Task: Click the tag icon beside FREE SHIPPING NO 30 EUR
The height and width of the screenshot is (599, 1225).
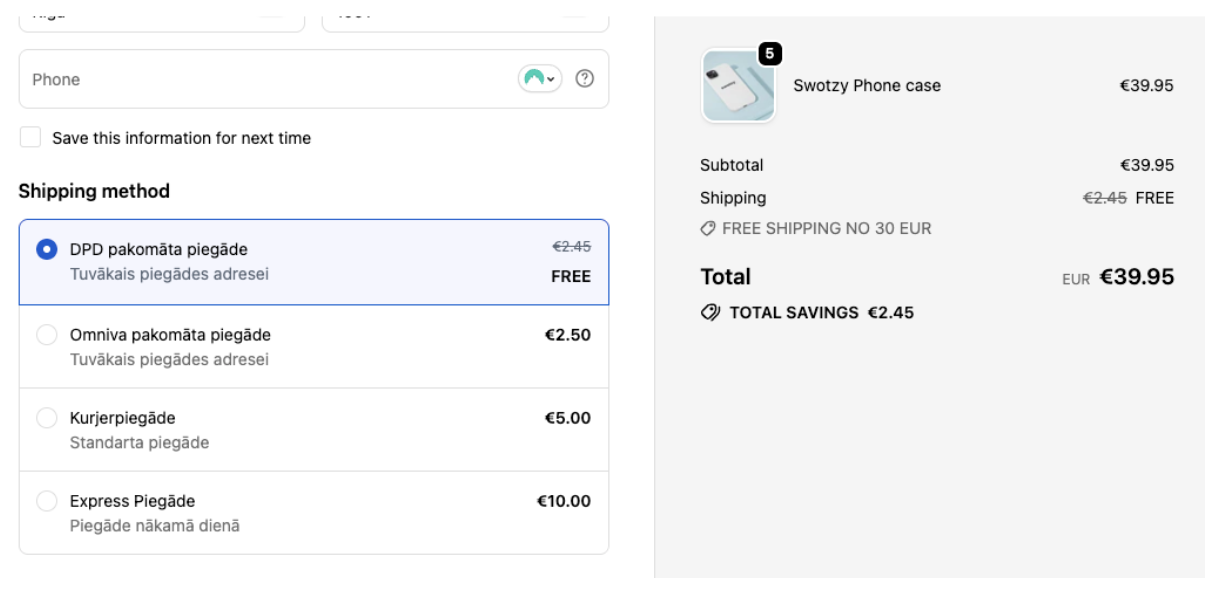Action: click(x=706, y=226)
